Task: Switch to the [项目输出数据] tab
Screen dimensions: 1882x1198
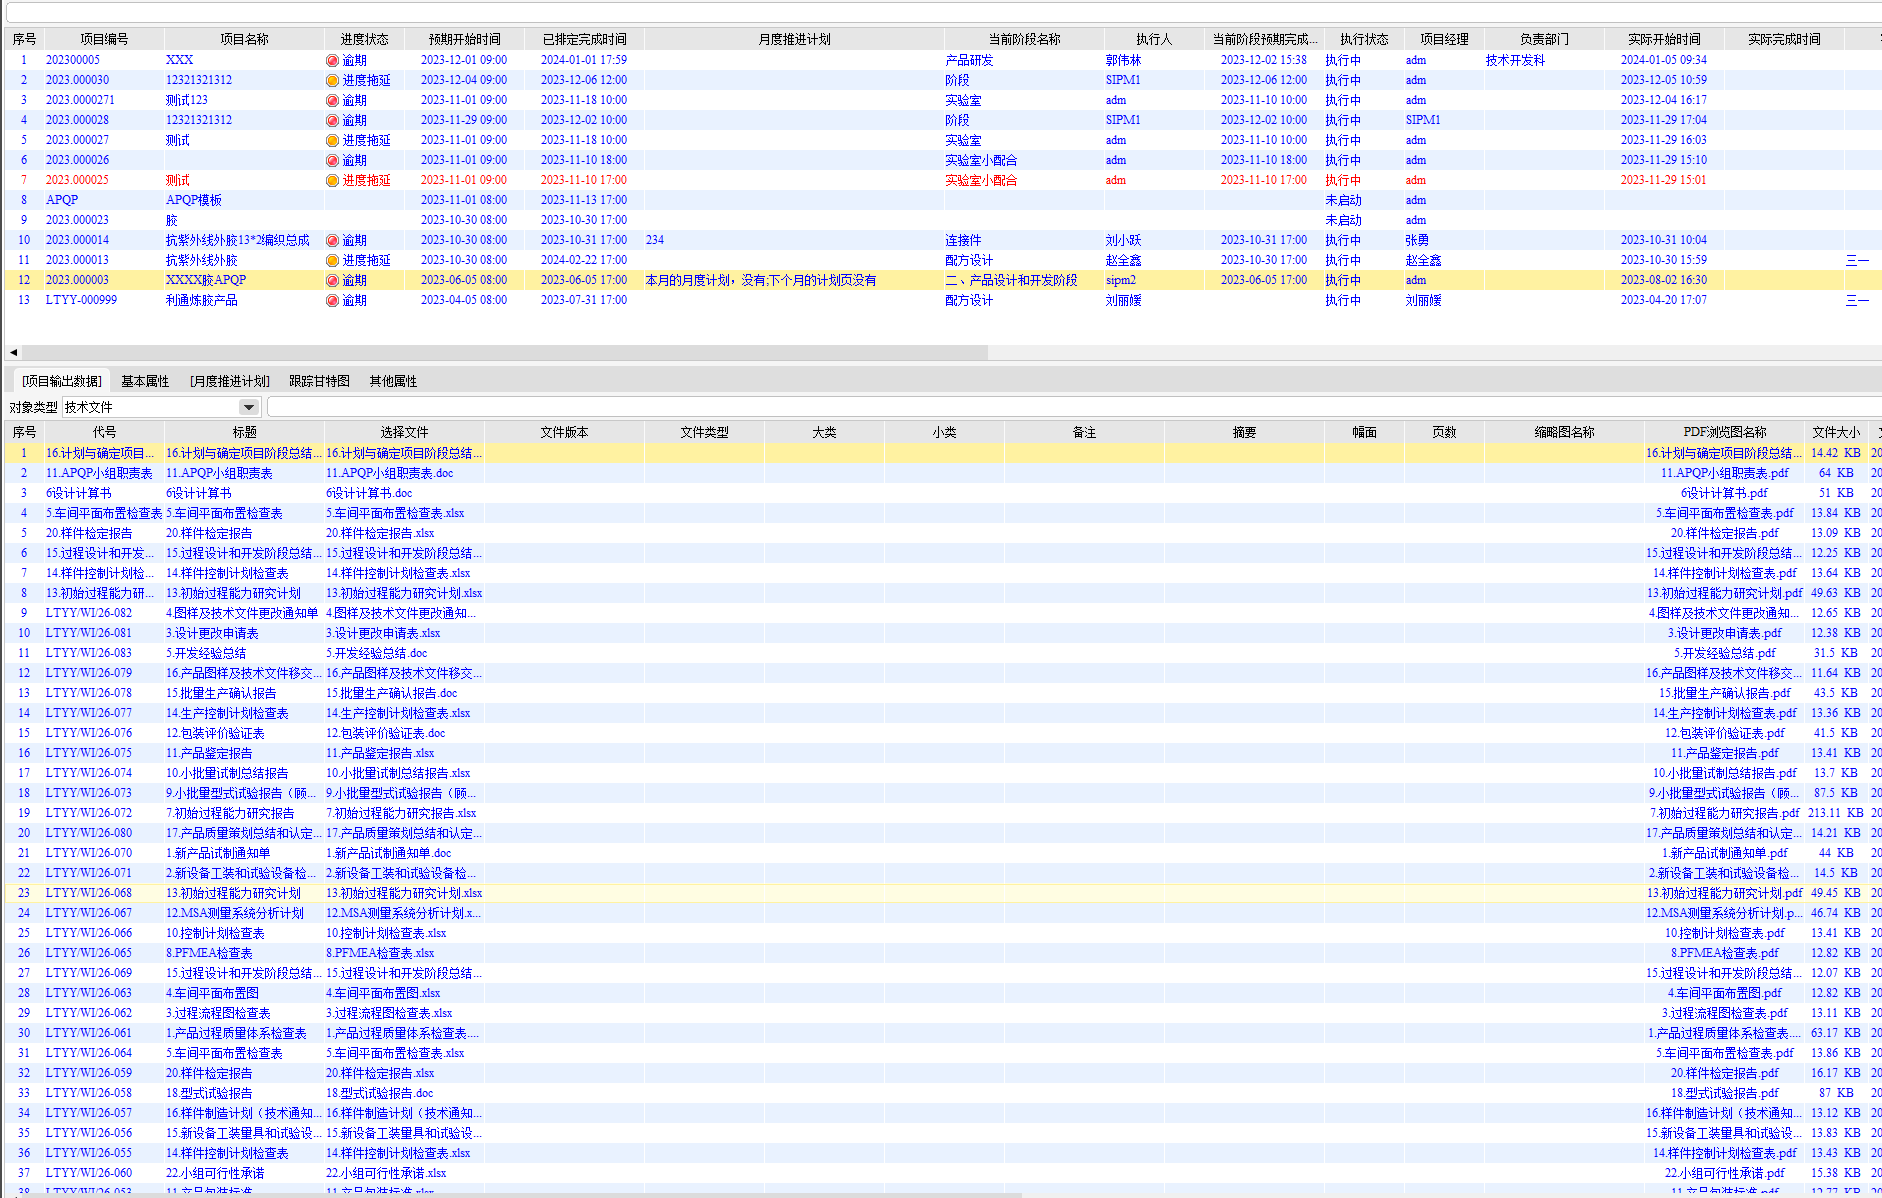Action: [62, 381]
